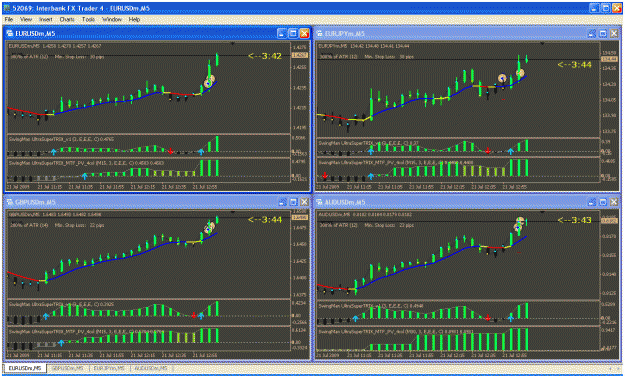Screen dimensions: 625x376
Task: Click the chart shift triangle on AUDUSD chart
Action: [542, 212]
